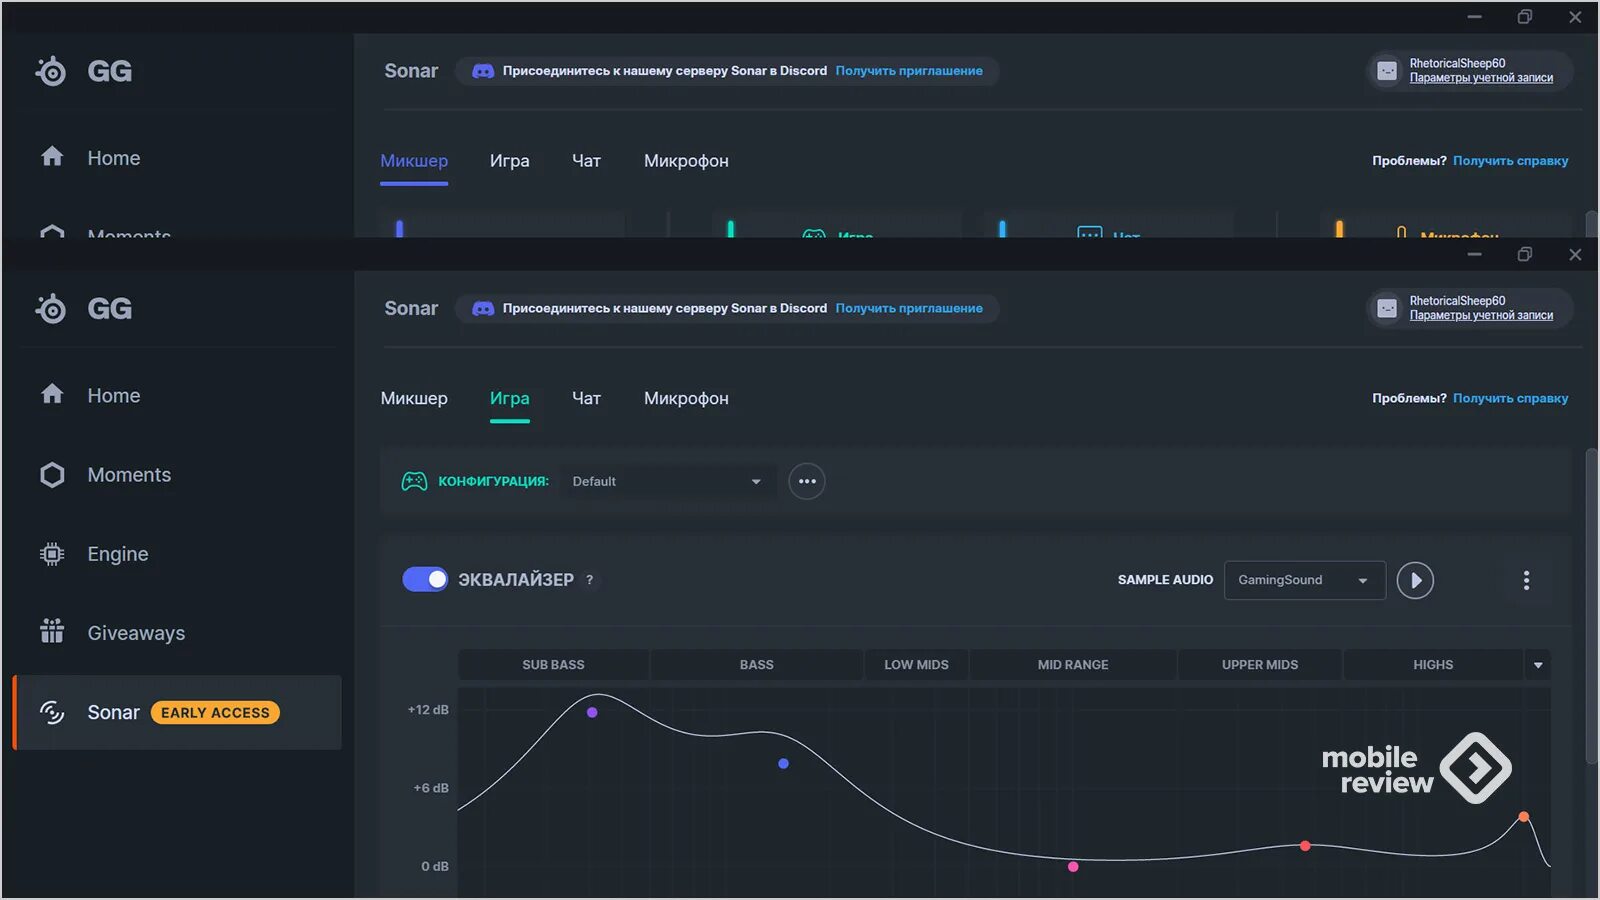The width and height of the screenshot is (1600, 900).
Task: Click the Sonar heading in front window
Action: tap(411, 309)
